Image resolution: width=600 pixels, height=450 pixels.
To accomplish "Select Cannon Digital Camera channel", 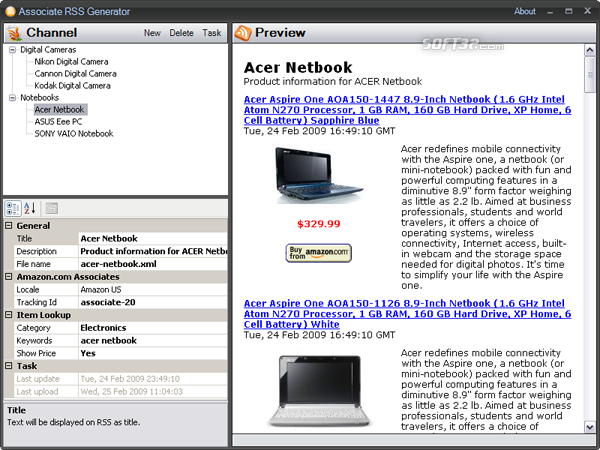I will (x=75, y=73).
